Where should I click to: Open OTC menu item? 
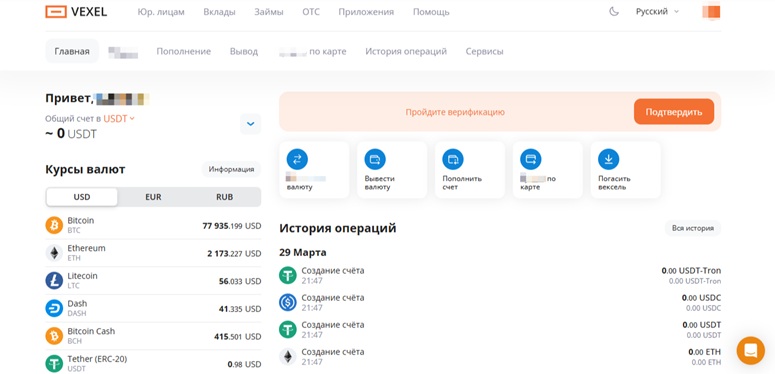(311, 12)
